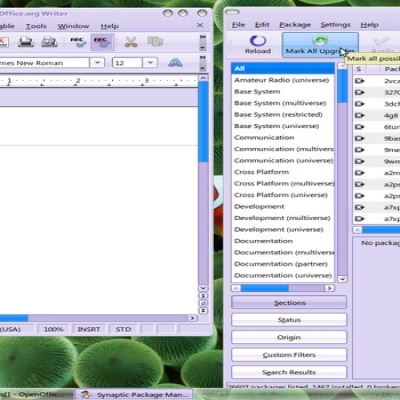400x400 pixels.
Task: Click status icon for a2m package
Action: point(359,173)
